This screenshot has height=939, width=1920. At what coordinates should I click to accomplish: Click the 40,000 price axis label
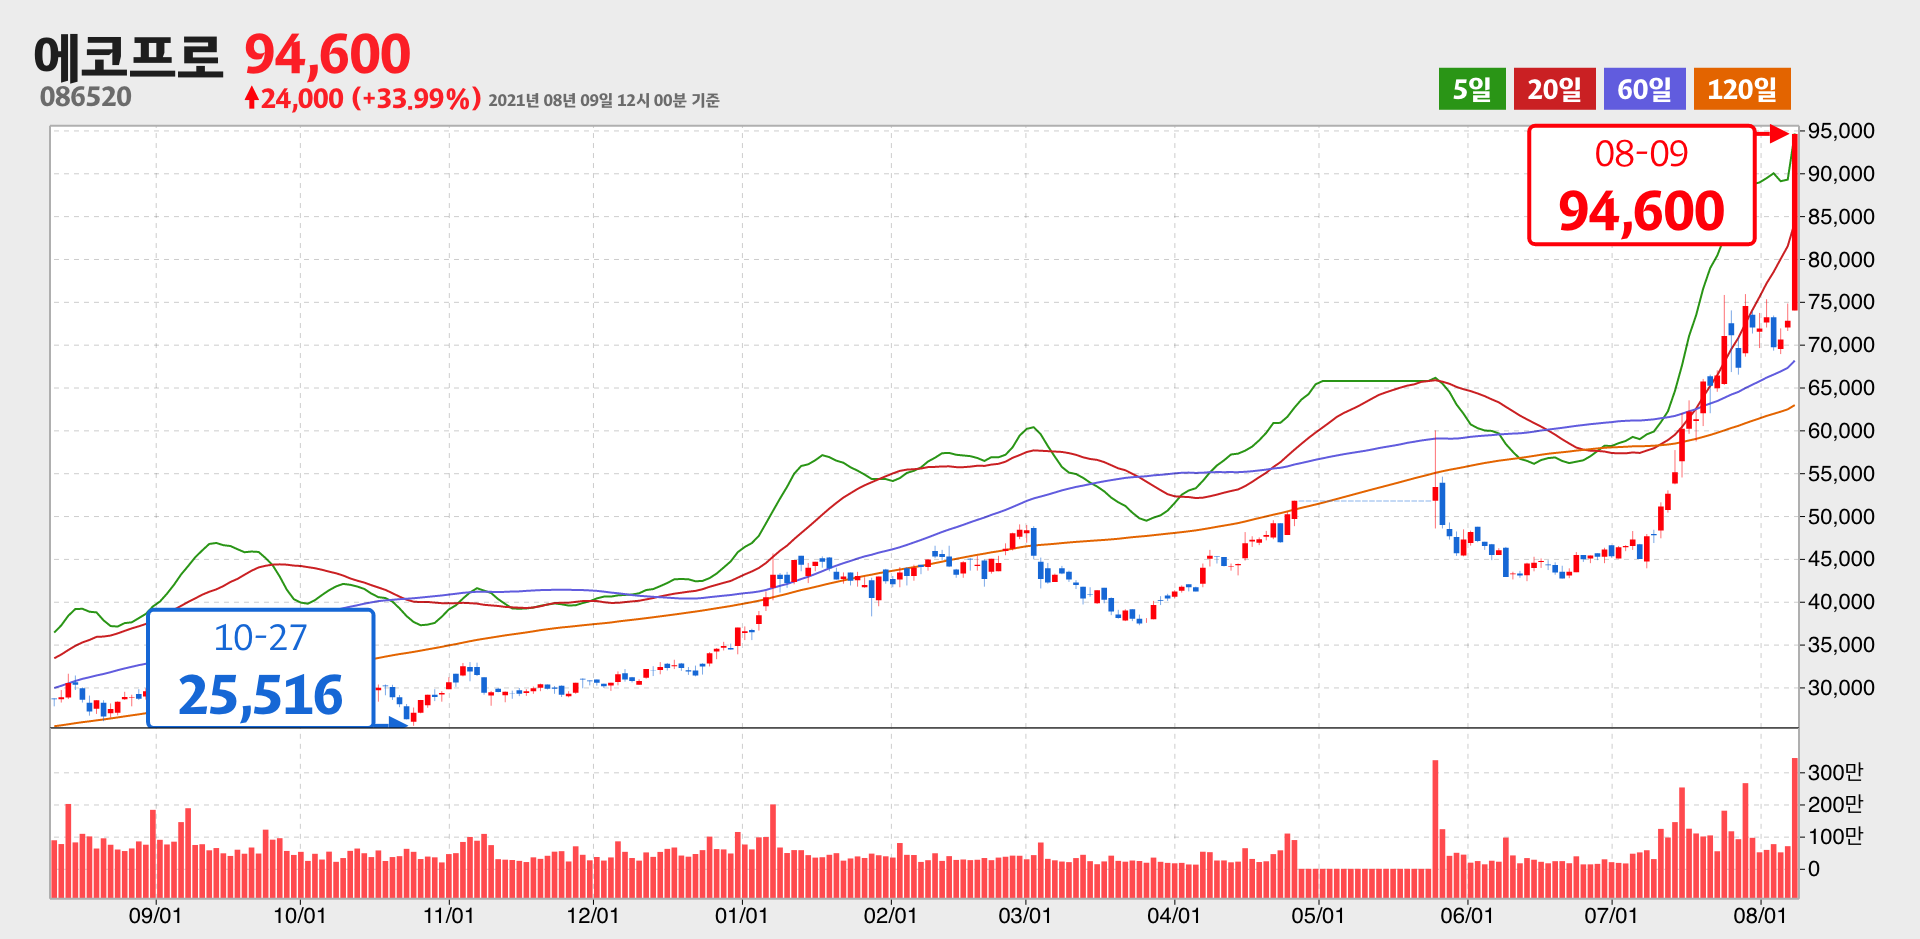(1841, 602)
